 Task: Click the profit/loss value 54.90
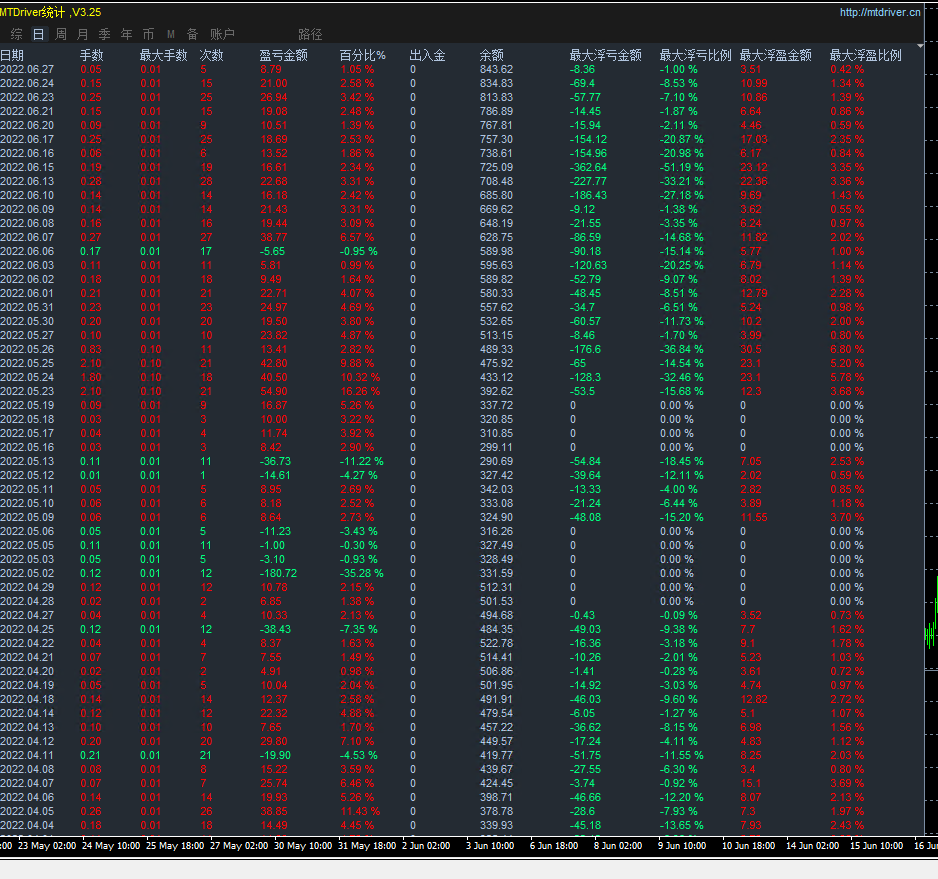click(x=273, y=391)
